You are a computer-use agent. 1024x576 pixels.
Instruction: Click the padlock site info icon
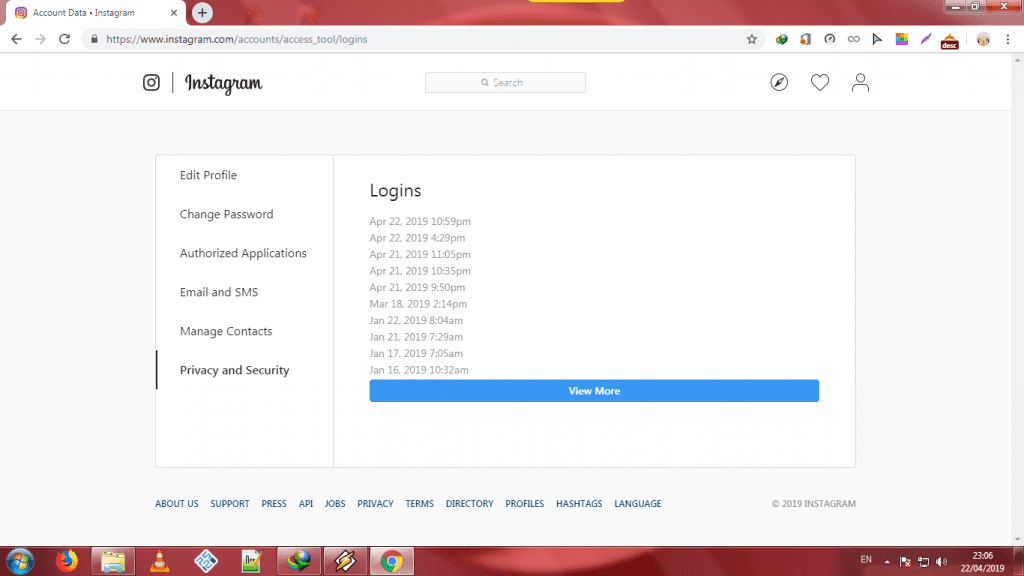(x=94, y=39)
